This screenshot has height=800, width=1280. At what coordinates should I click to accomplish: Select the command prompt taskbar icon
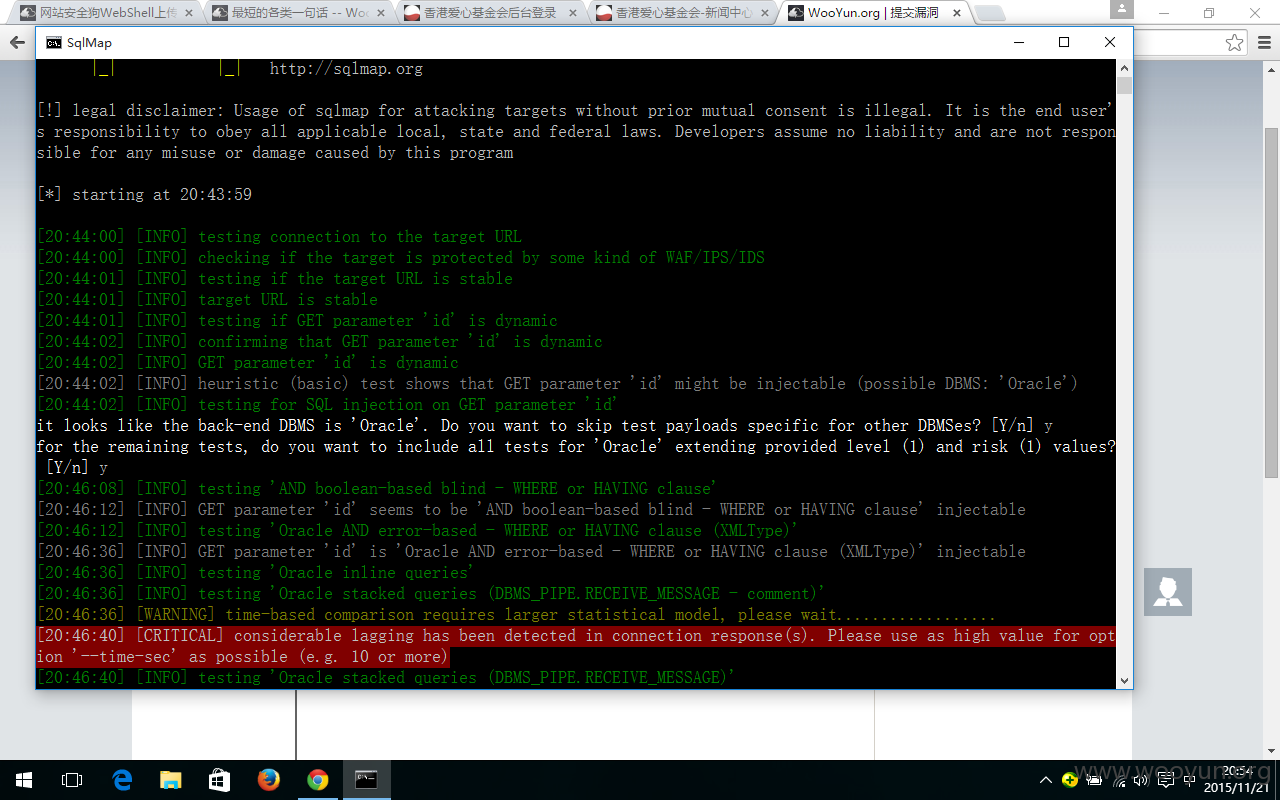[367, 780]
